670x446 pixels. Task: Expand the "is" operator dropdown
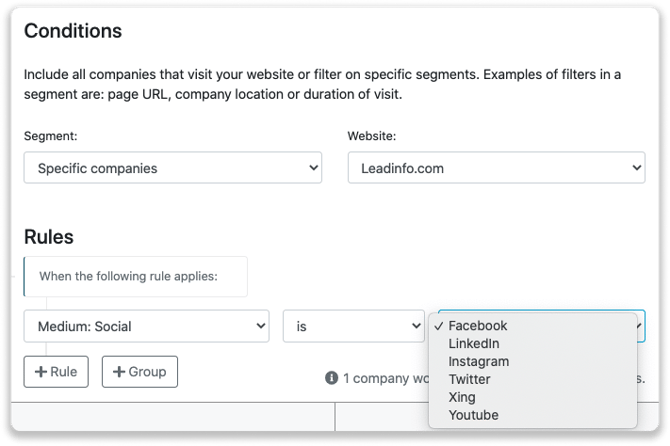pos(354,326)
